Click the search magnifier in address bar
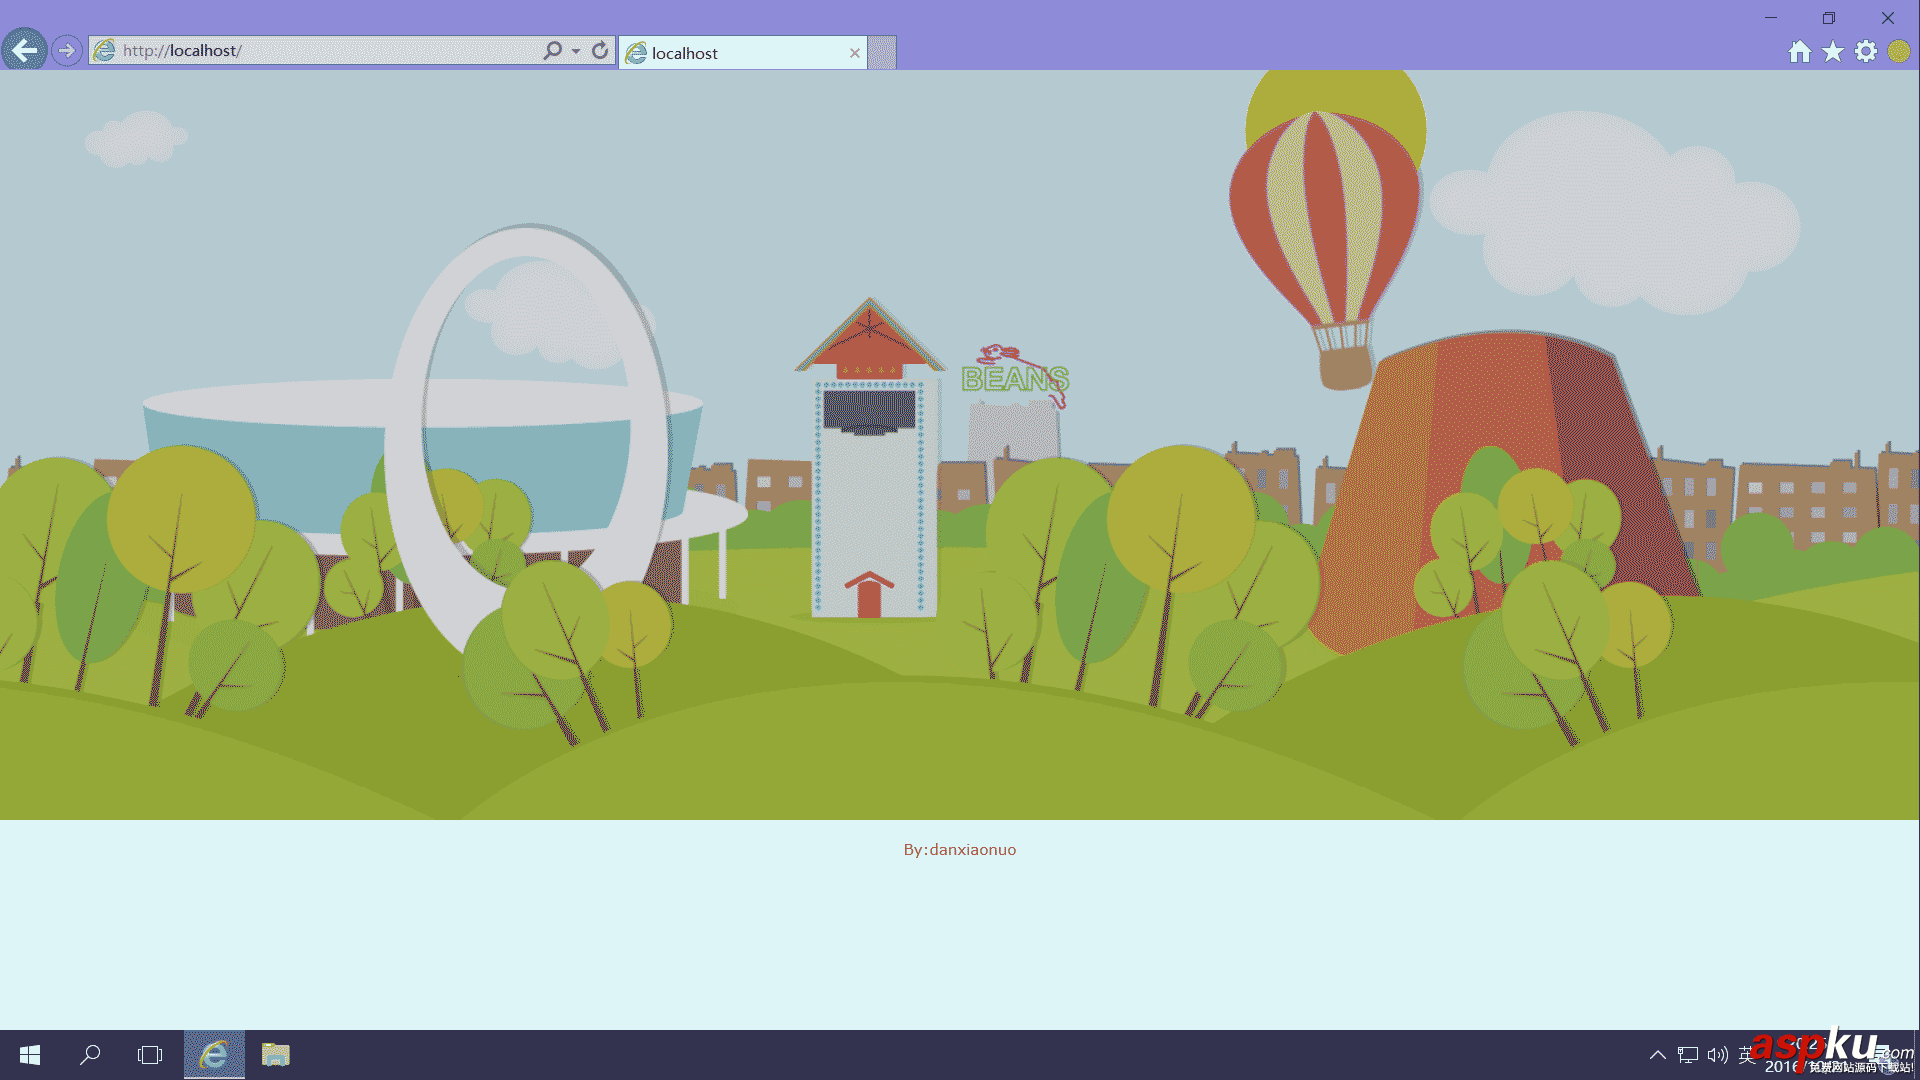The width and height of the screenshot is (1920, 1080). pos(552,50)
